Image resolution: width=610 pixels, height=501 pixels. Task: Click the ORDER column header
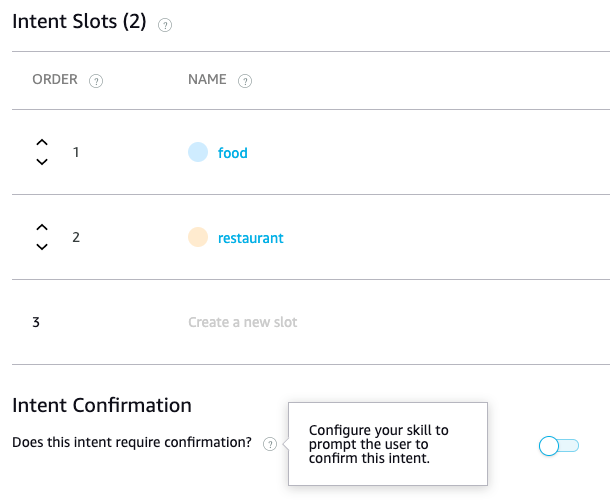pos(55,80)
